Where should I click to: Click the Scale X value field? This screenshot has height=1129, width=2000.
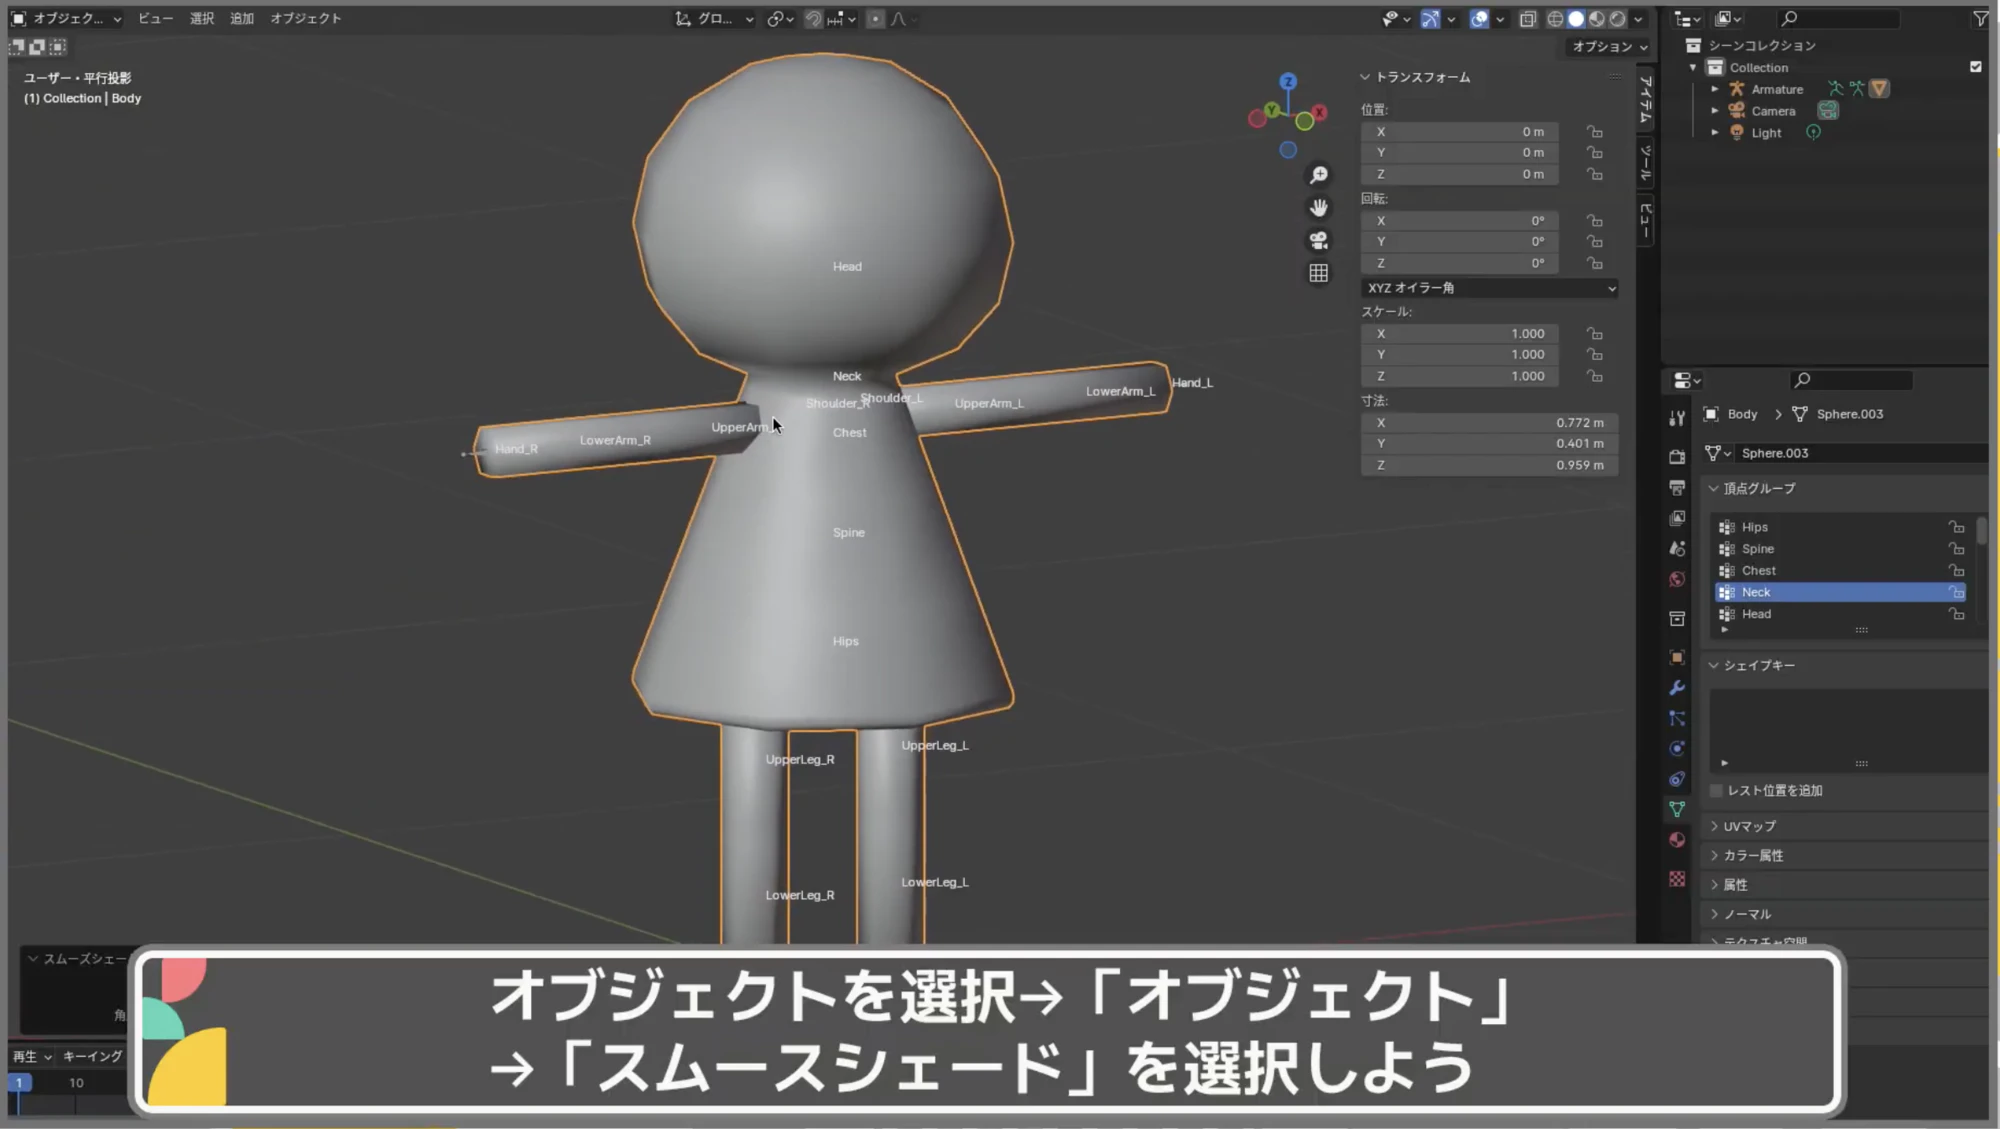(x=1460, y=334)
